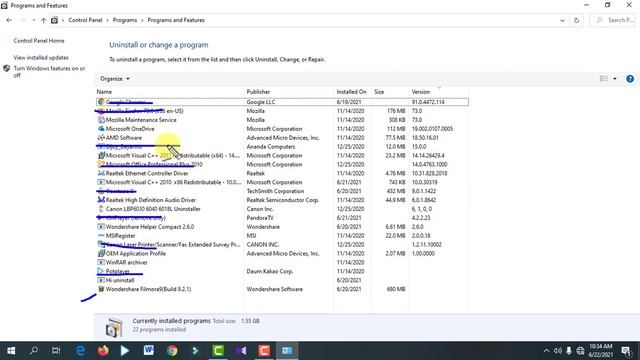
Task: Select Wondershare Filmora9 icon
Action: coord(101,289)
